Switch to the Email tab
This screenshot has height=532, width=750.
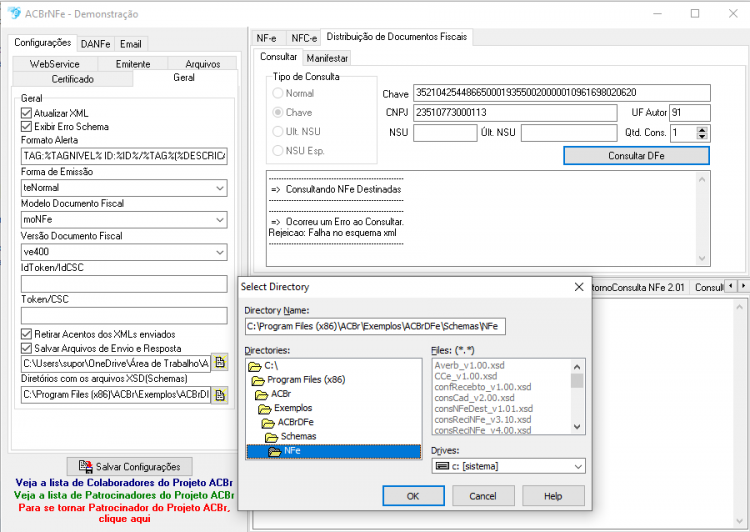(131, 44)
